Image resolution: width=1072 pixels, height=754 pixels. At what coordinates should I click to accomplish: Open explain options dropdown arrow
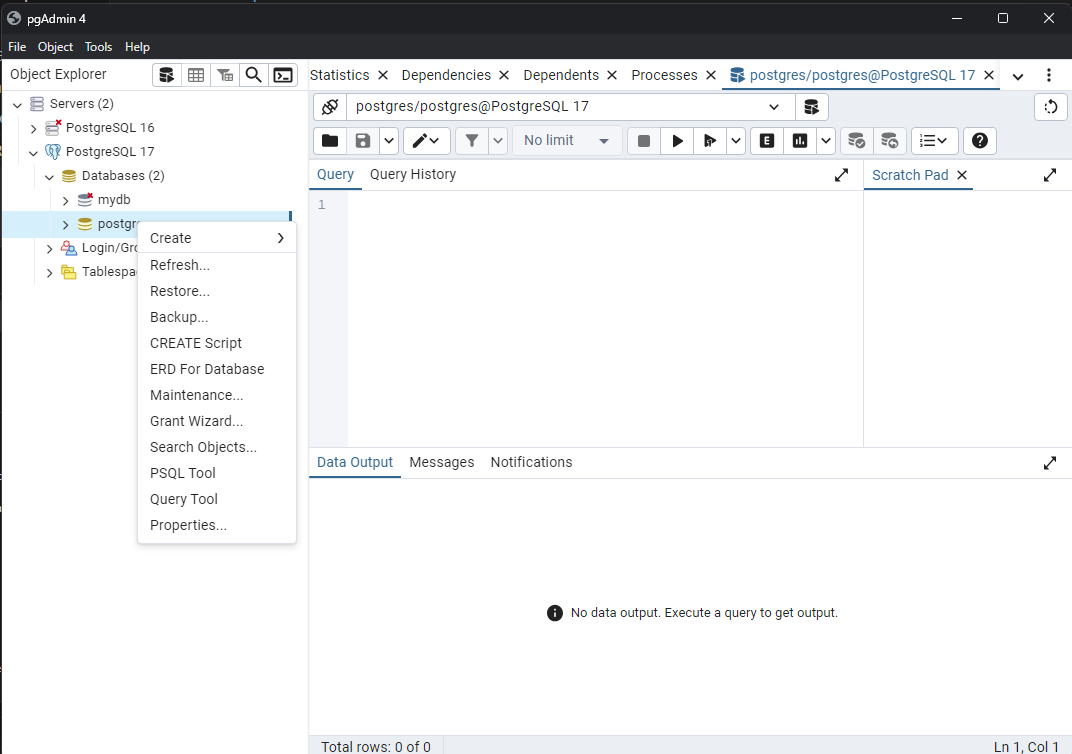click(826, 141)
